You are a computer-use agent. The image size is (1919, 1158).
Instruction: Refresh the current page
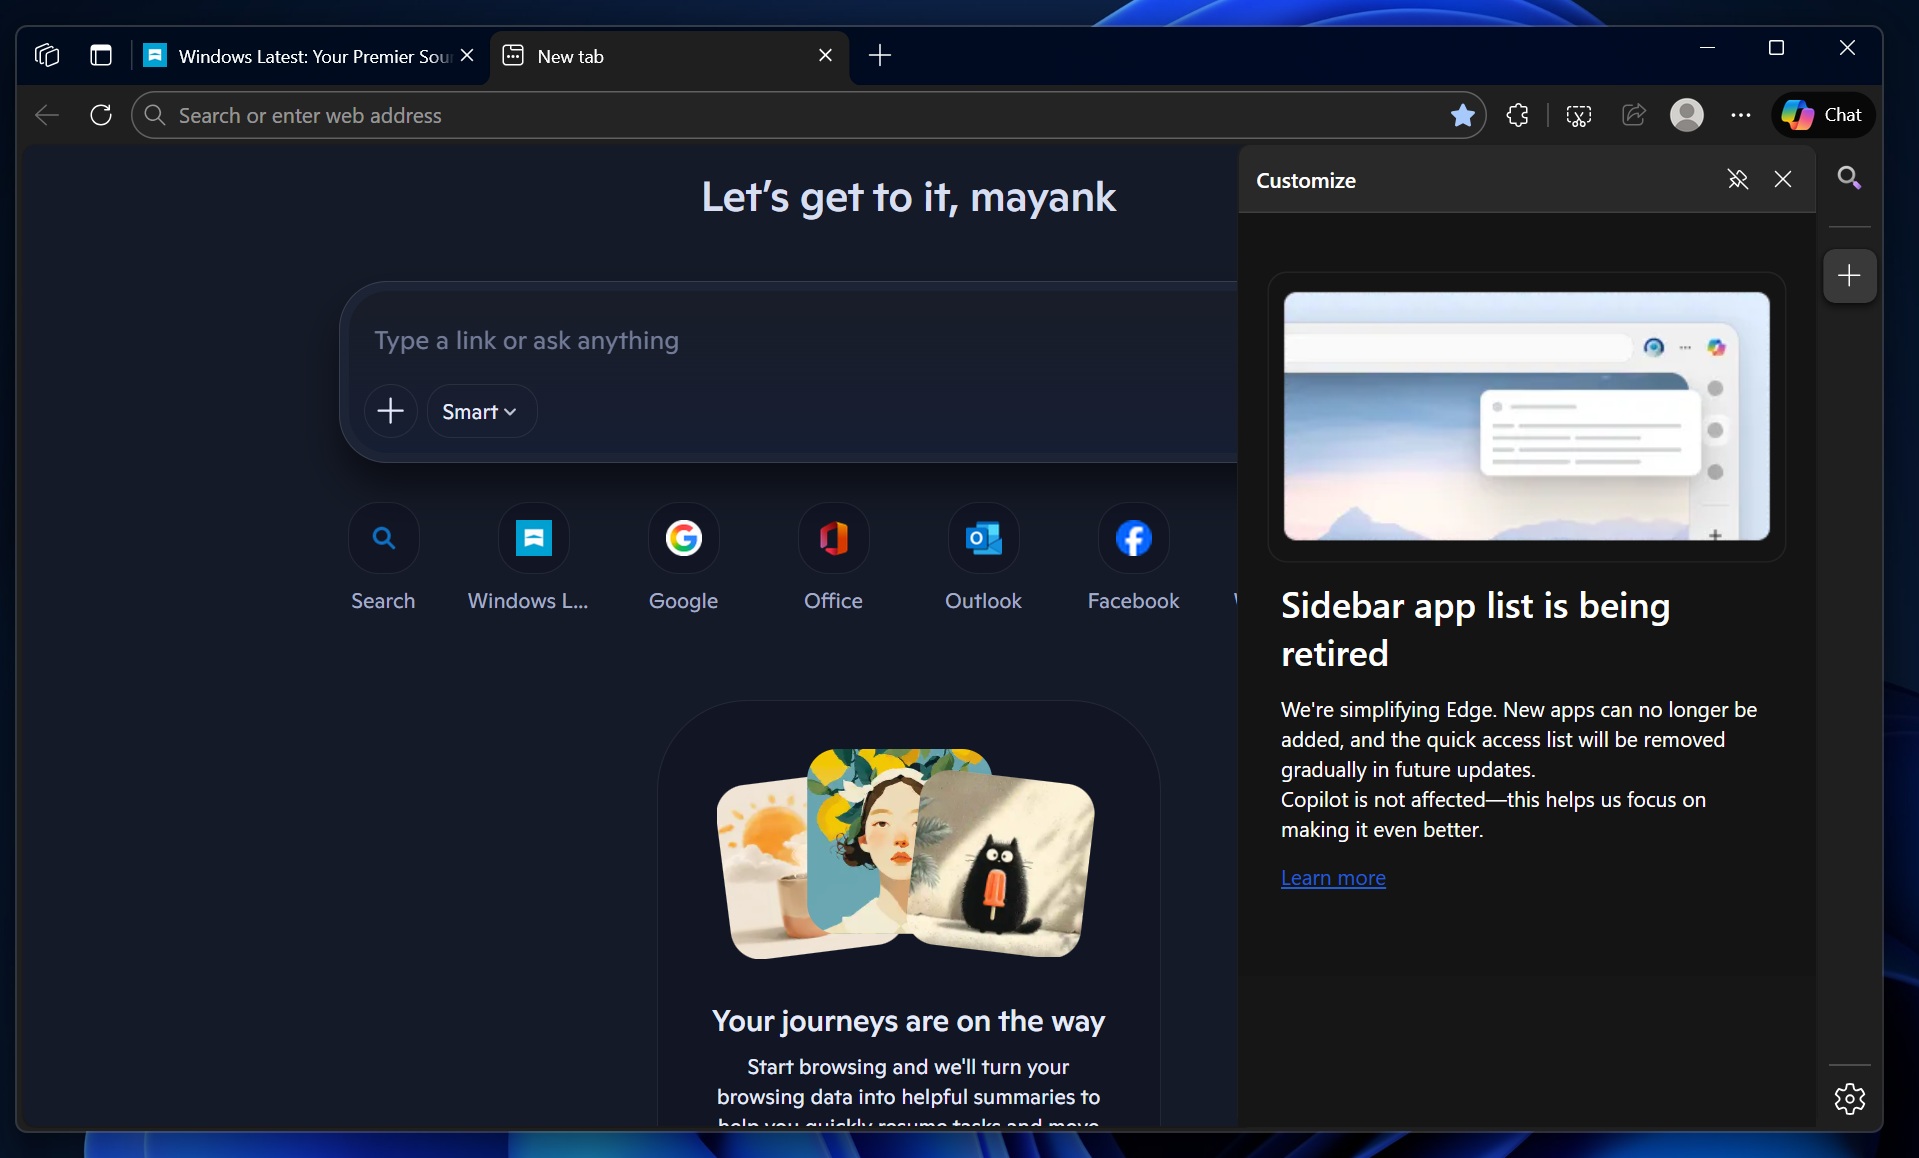tap(100, 114)
